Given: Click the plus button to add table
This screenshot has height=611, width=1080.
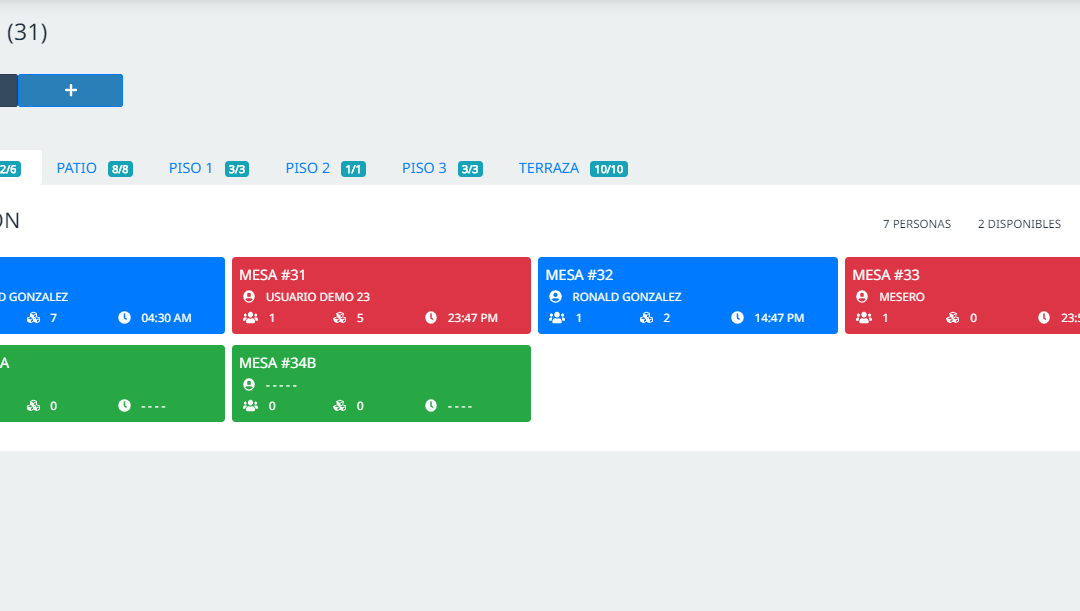Looking at the screenshot, I should [x=70, y=90].
